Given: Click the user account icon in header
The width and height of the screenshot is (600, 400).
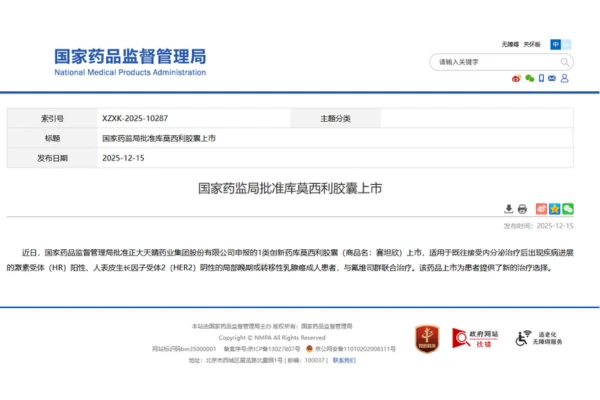Looking at the screenshot, I should (565, 78).
